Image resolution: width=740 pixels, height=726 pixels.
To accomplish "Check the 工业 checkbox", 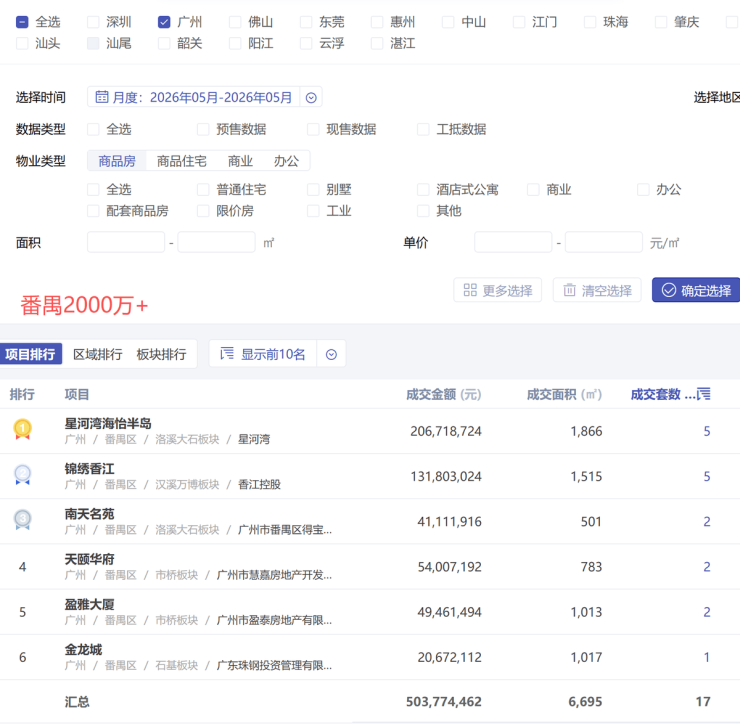I will [313, 211].
